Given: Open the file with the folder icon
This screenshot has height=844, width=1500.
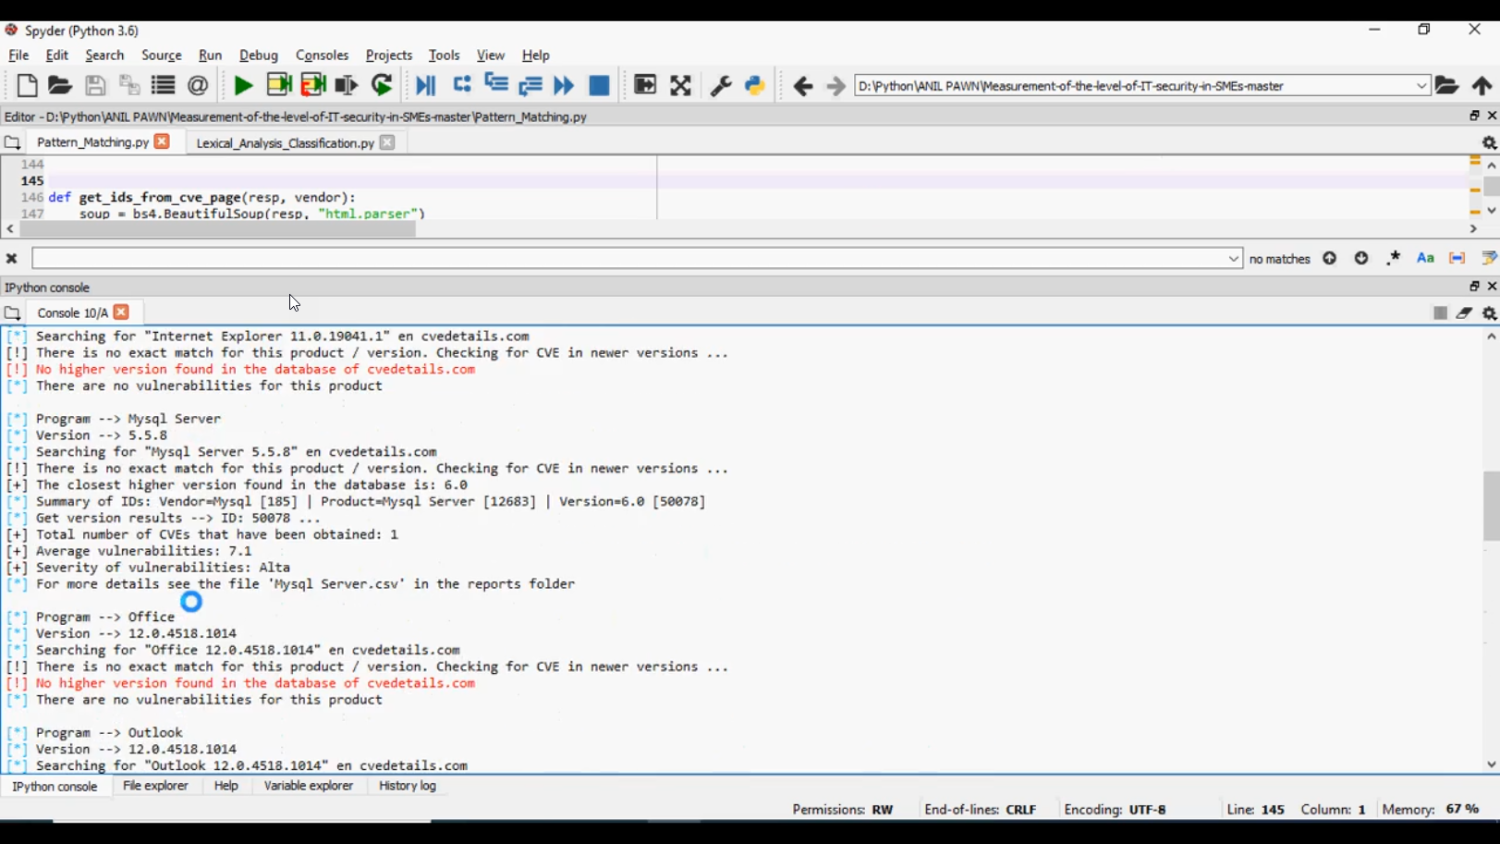Looking at the screenshot, I should point(60,86).
